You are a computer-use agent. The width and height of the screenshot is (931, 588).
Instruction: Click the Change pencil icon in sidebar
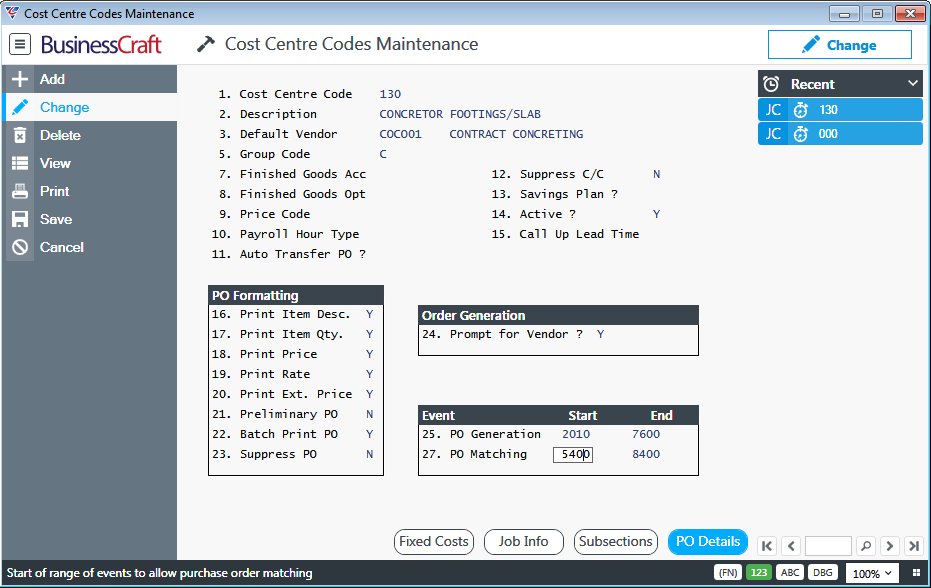pos(20,107)
